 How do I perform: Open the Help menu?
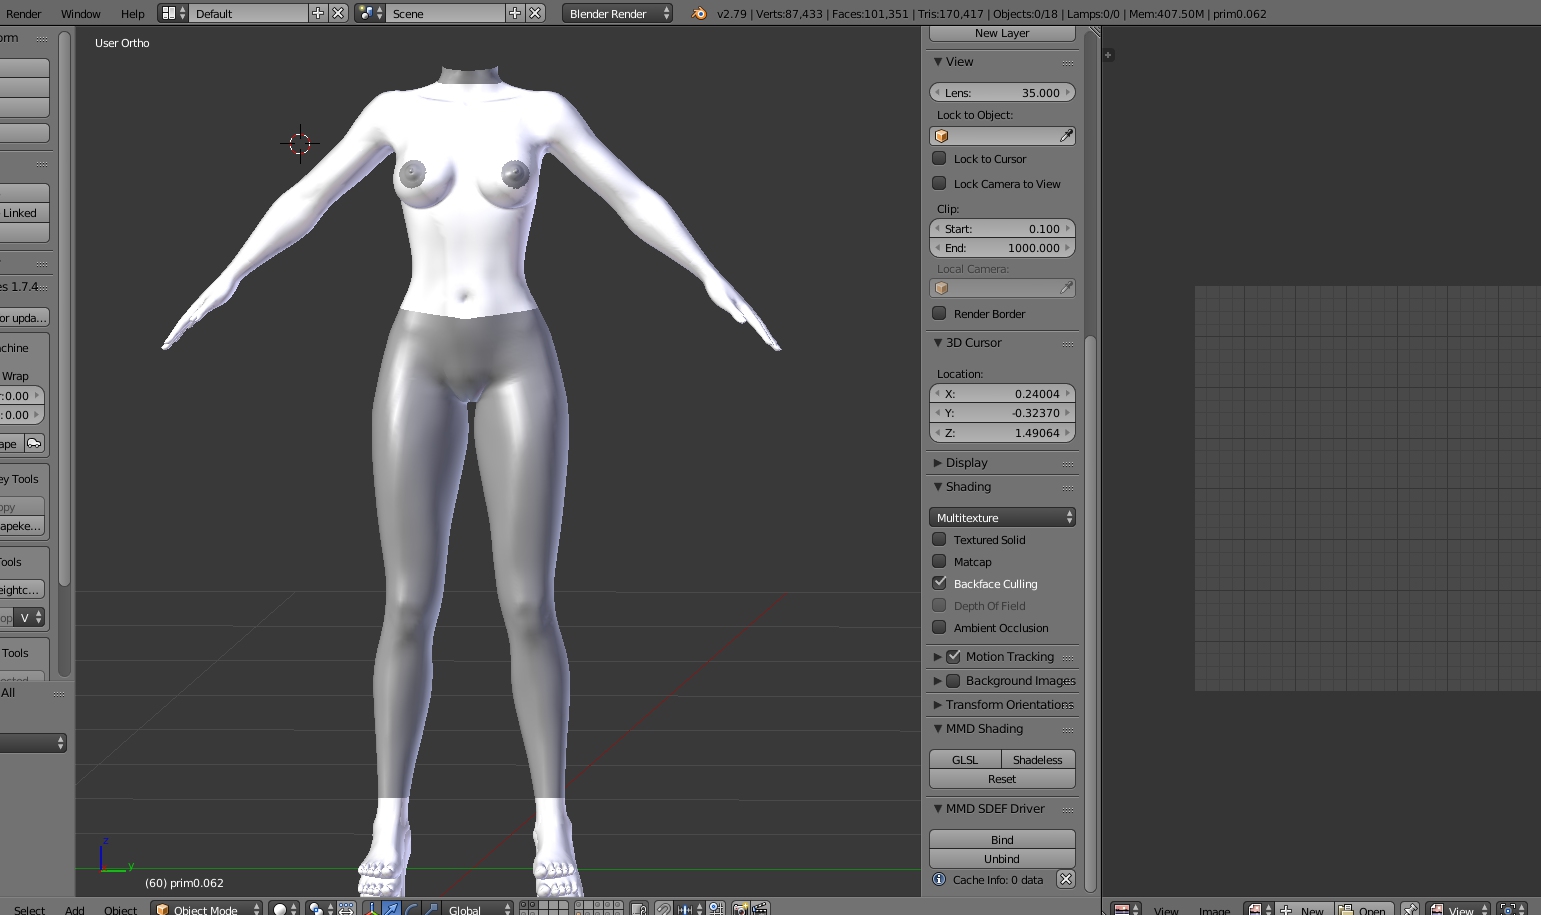coord(132,14)
